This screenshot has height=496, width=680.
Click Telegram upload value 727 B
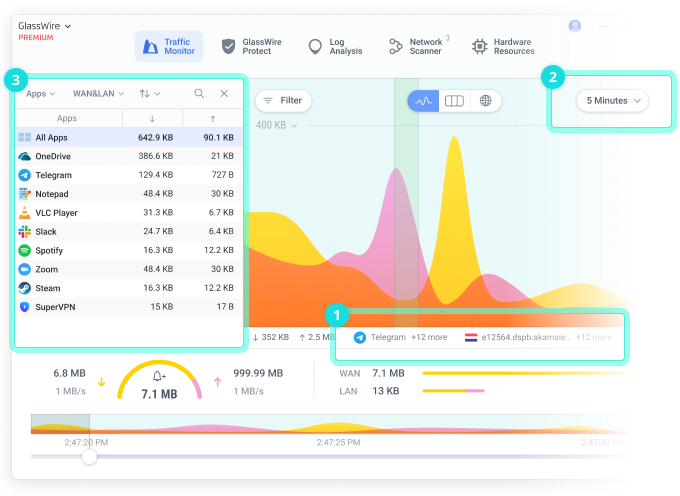(222, 175)
